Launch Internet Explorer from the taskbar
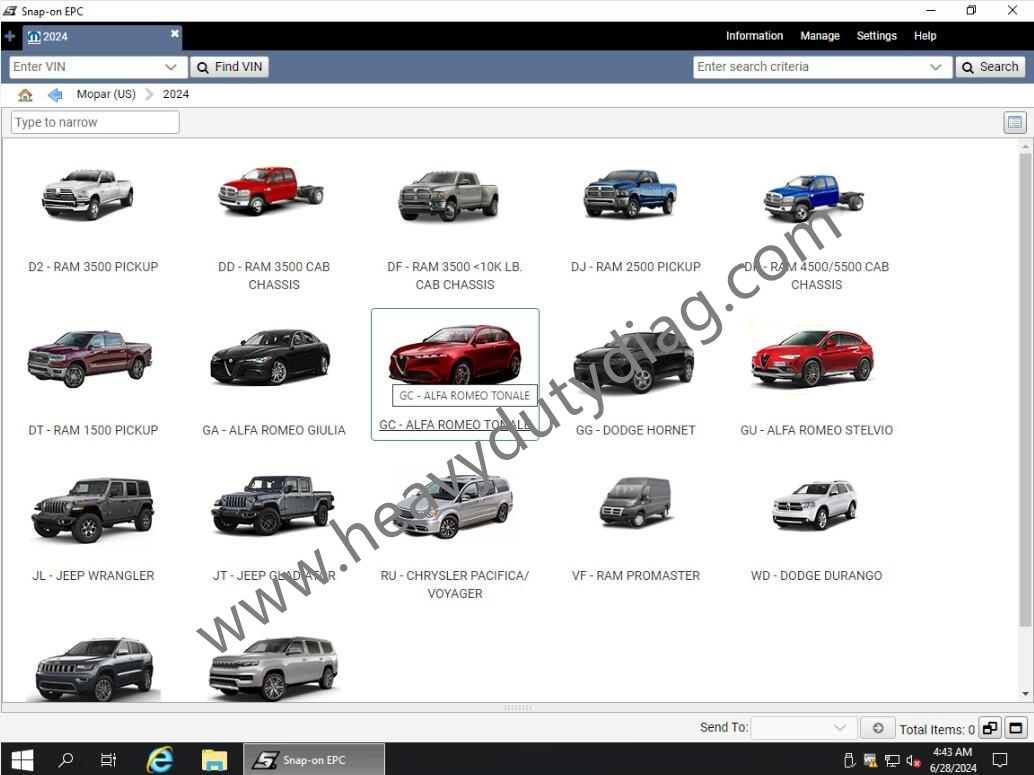The image size is (1034, 775). click(x=160, y=760)
